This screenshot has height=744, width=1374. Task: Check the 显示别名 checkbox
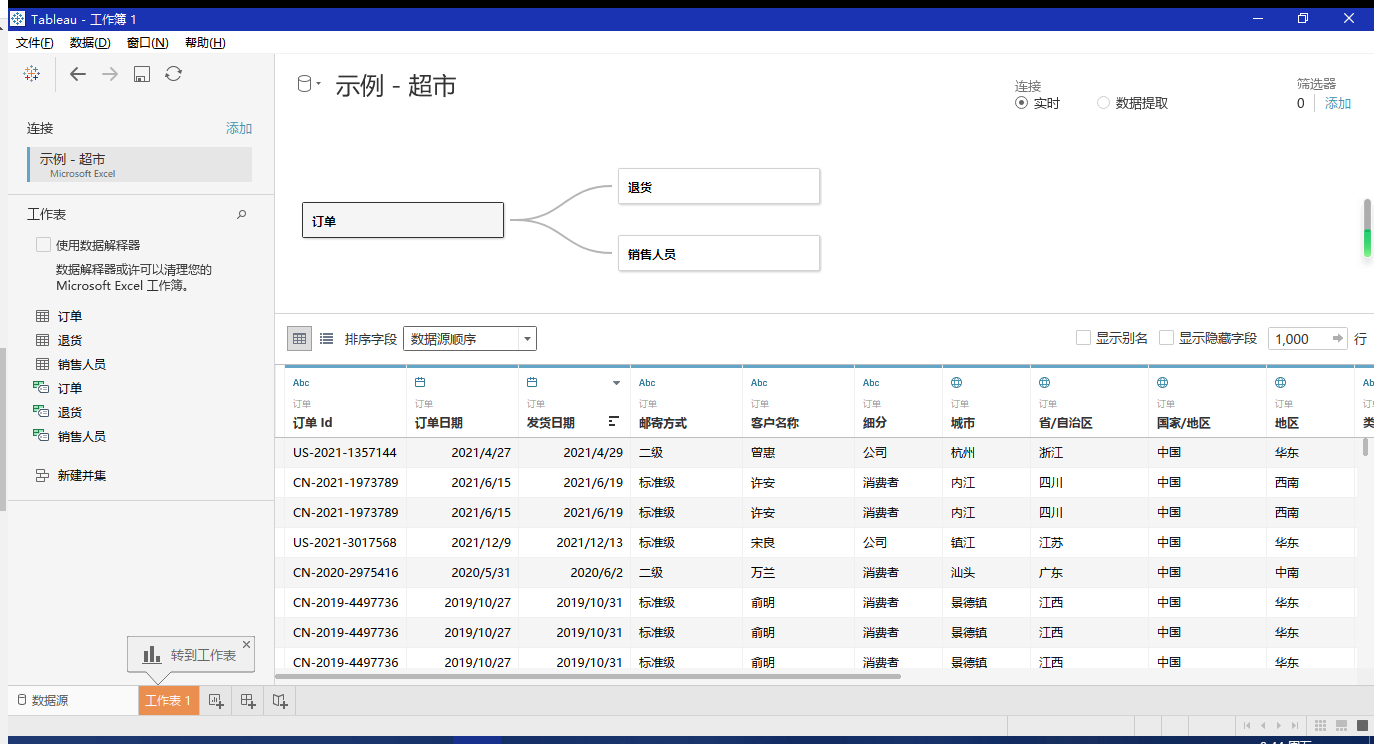coord(1083,337)
